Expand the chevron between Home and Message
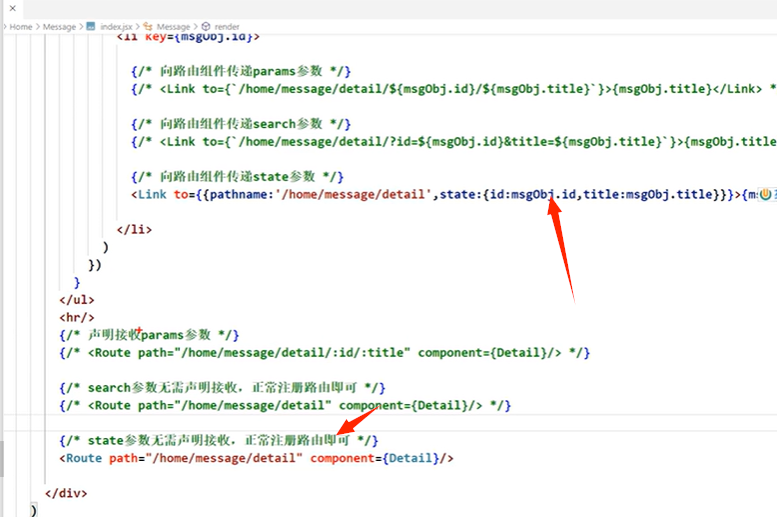Screen dimensions: 777x517 tap(38, 27)
